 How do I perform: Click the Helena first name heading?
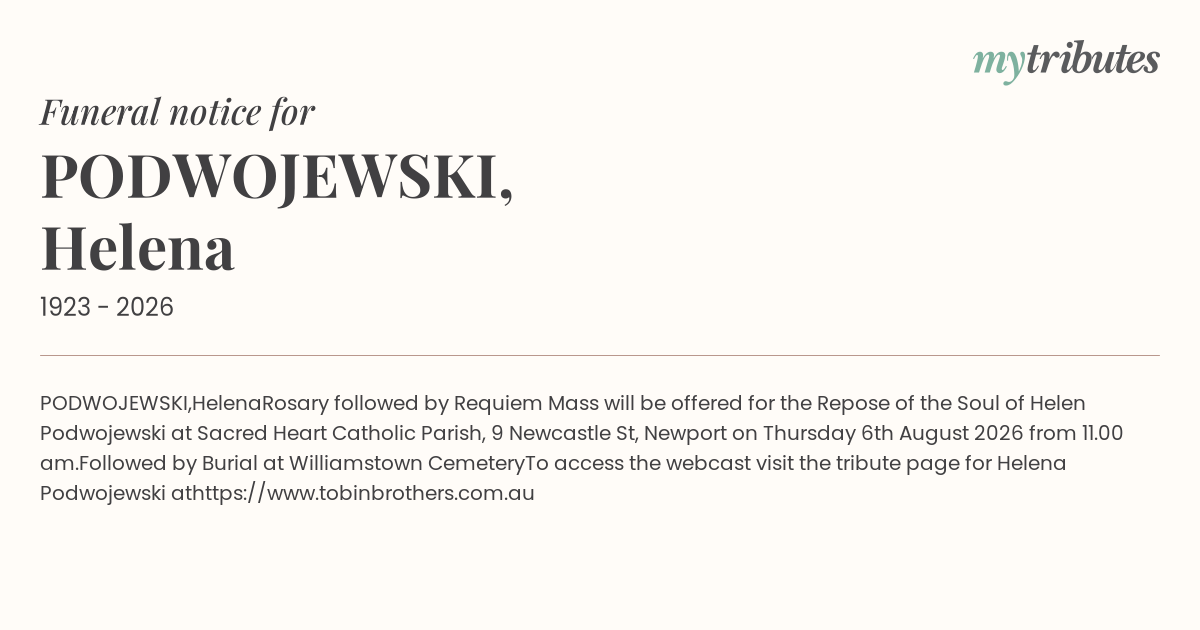[138, 247]
